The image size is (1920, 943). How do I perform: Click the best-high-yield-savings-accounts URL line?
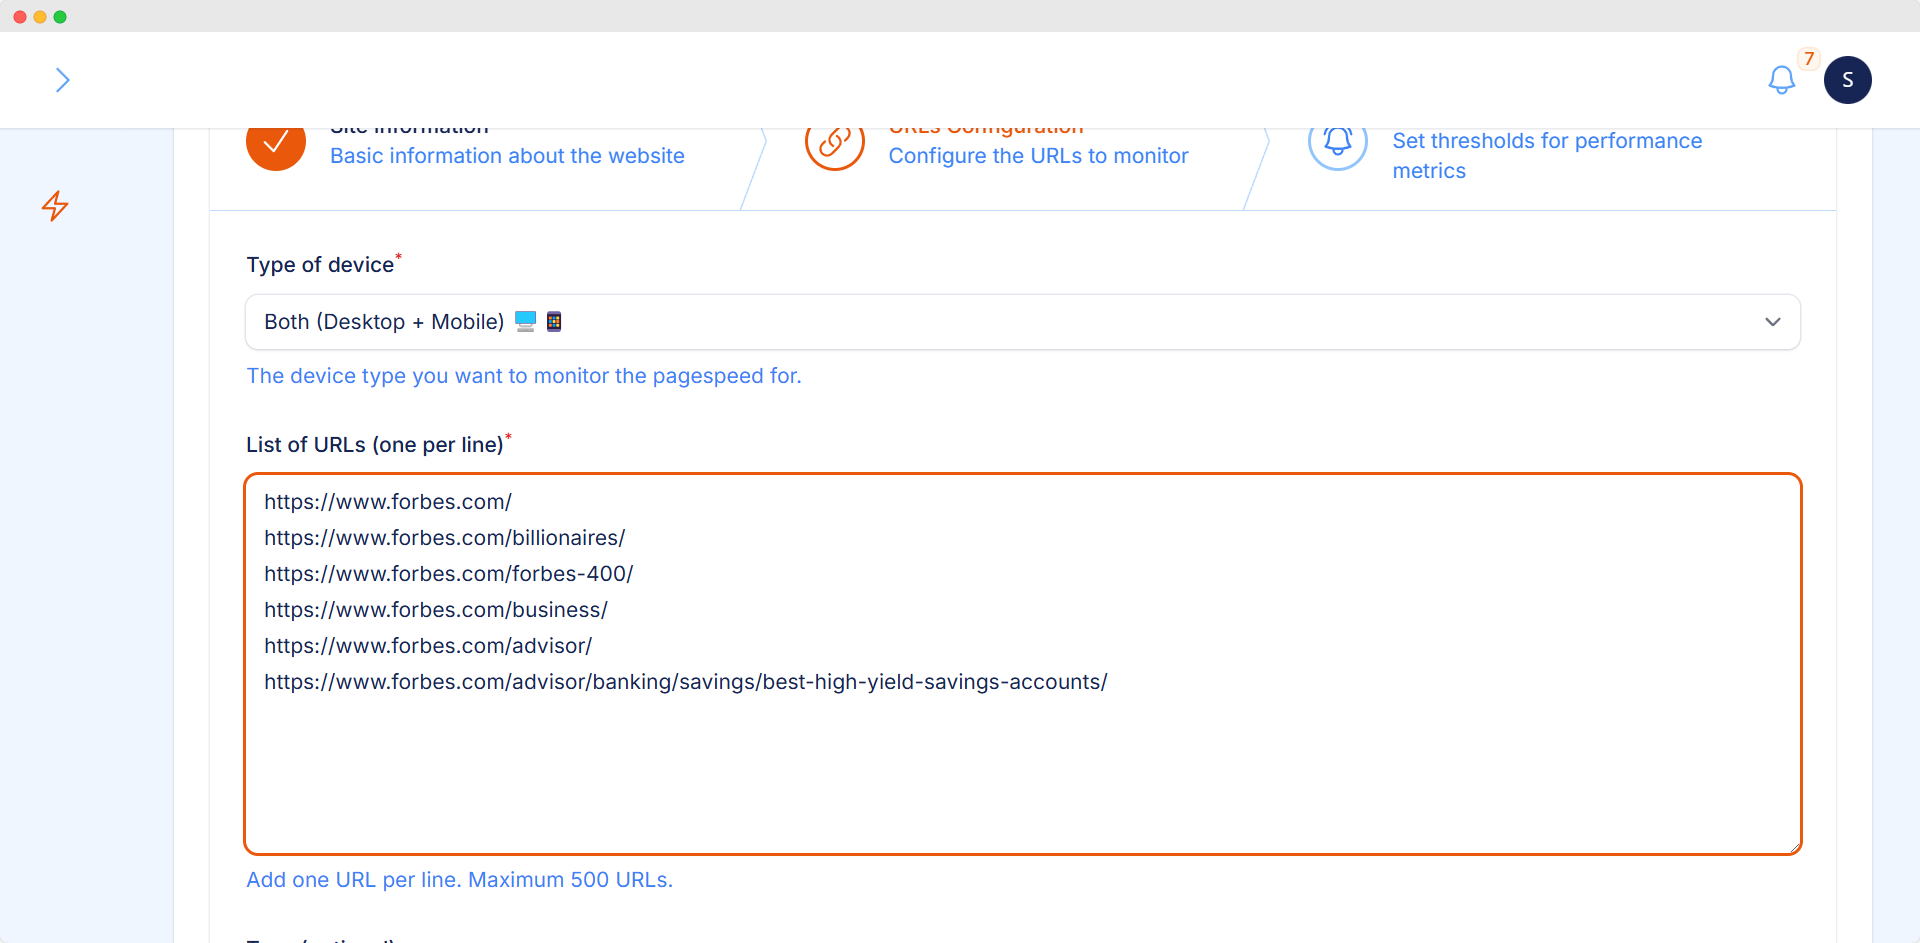tap(685, 682)
